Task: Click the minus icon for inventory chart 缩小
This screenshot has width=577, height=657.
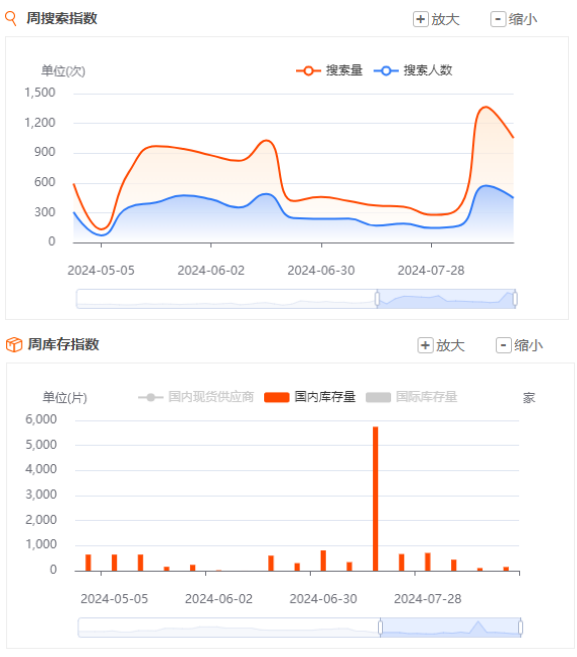Action: 503,345
